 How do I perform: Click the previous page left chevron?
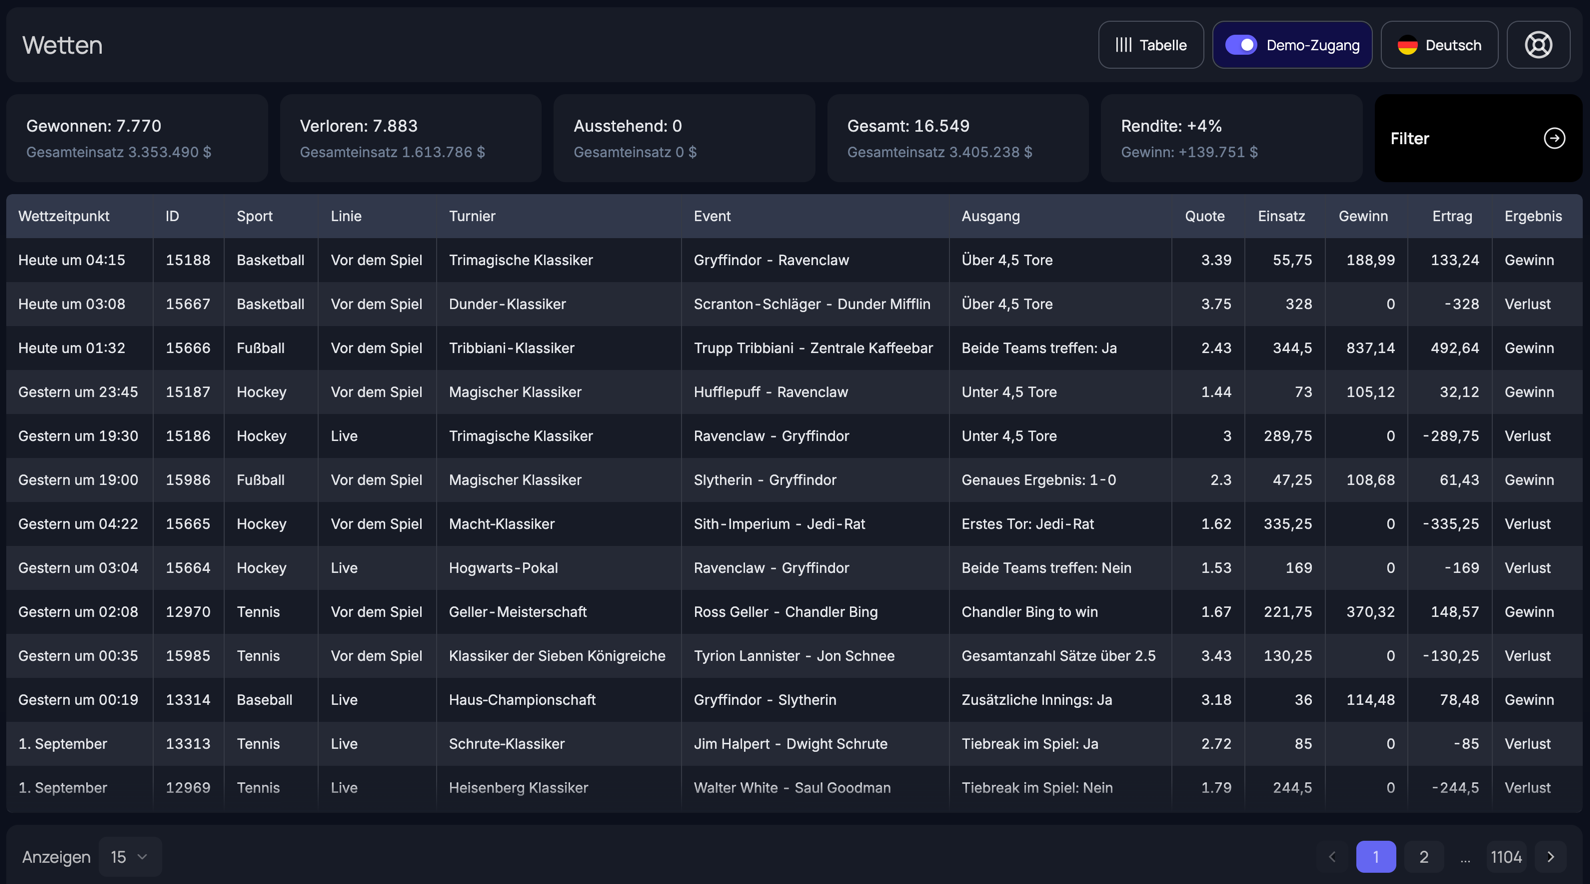click(x=1332, y=857)
